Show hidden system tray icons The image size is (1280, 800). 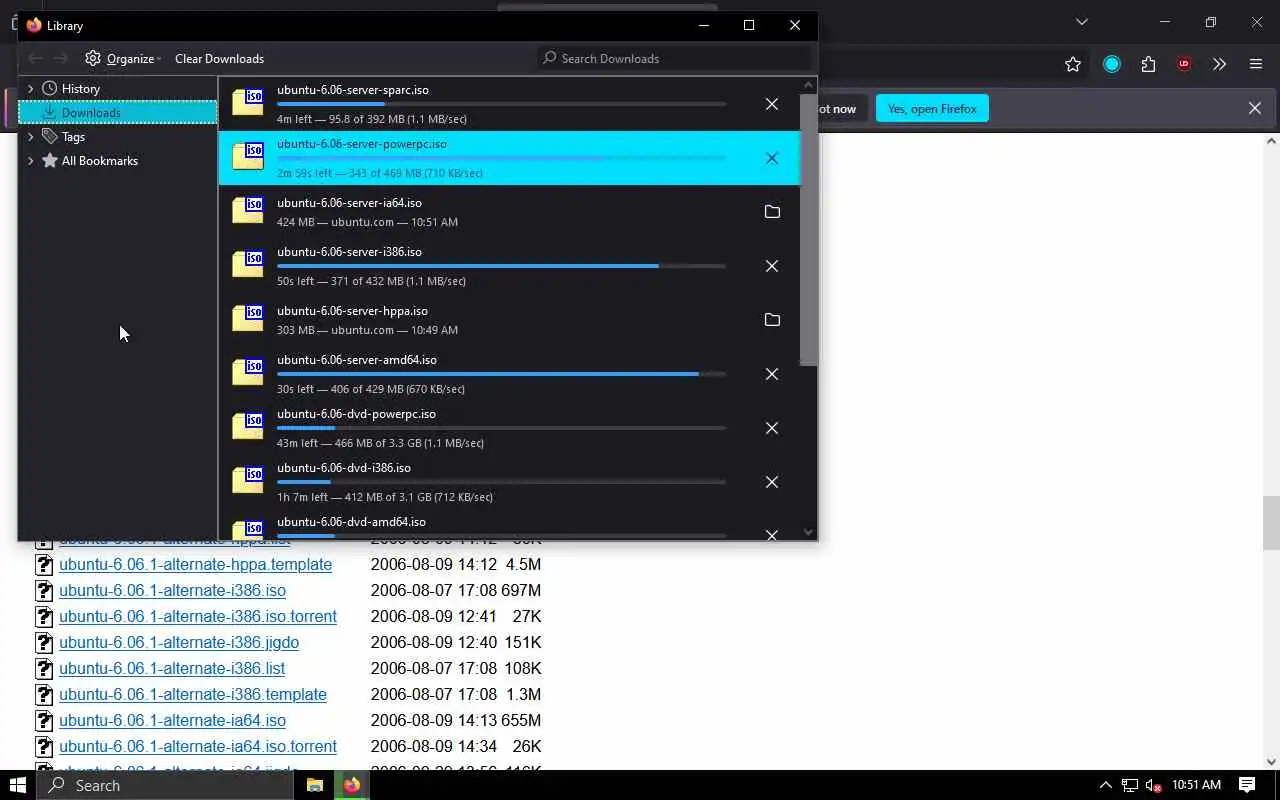point(1105,785)
